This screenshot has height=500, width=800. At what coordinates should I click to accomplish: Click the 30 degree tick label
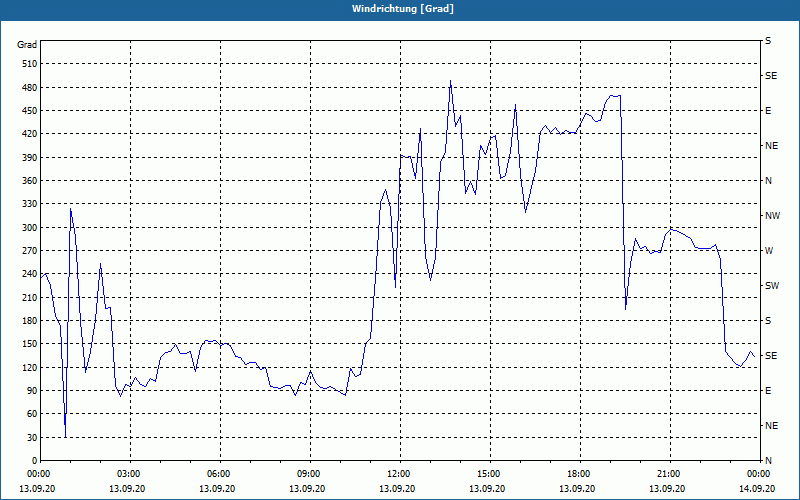pos(33,437)
